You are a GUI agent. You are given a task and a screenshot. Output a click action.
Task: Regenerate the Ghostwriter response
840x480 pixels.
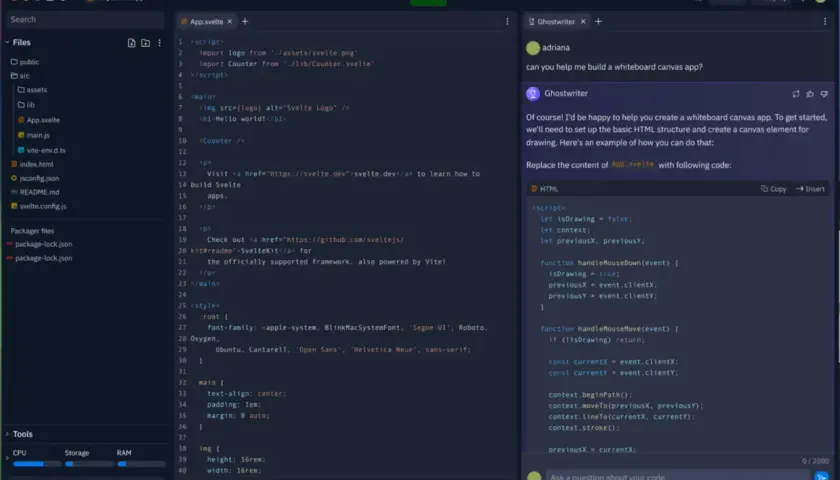pyautogui.click(x=796, y=94)
